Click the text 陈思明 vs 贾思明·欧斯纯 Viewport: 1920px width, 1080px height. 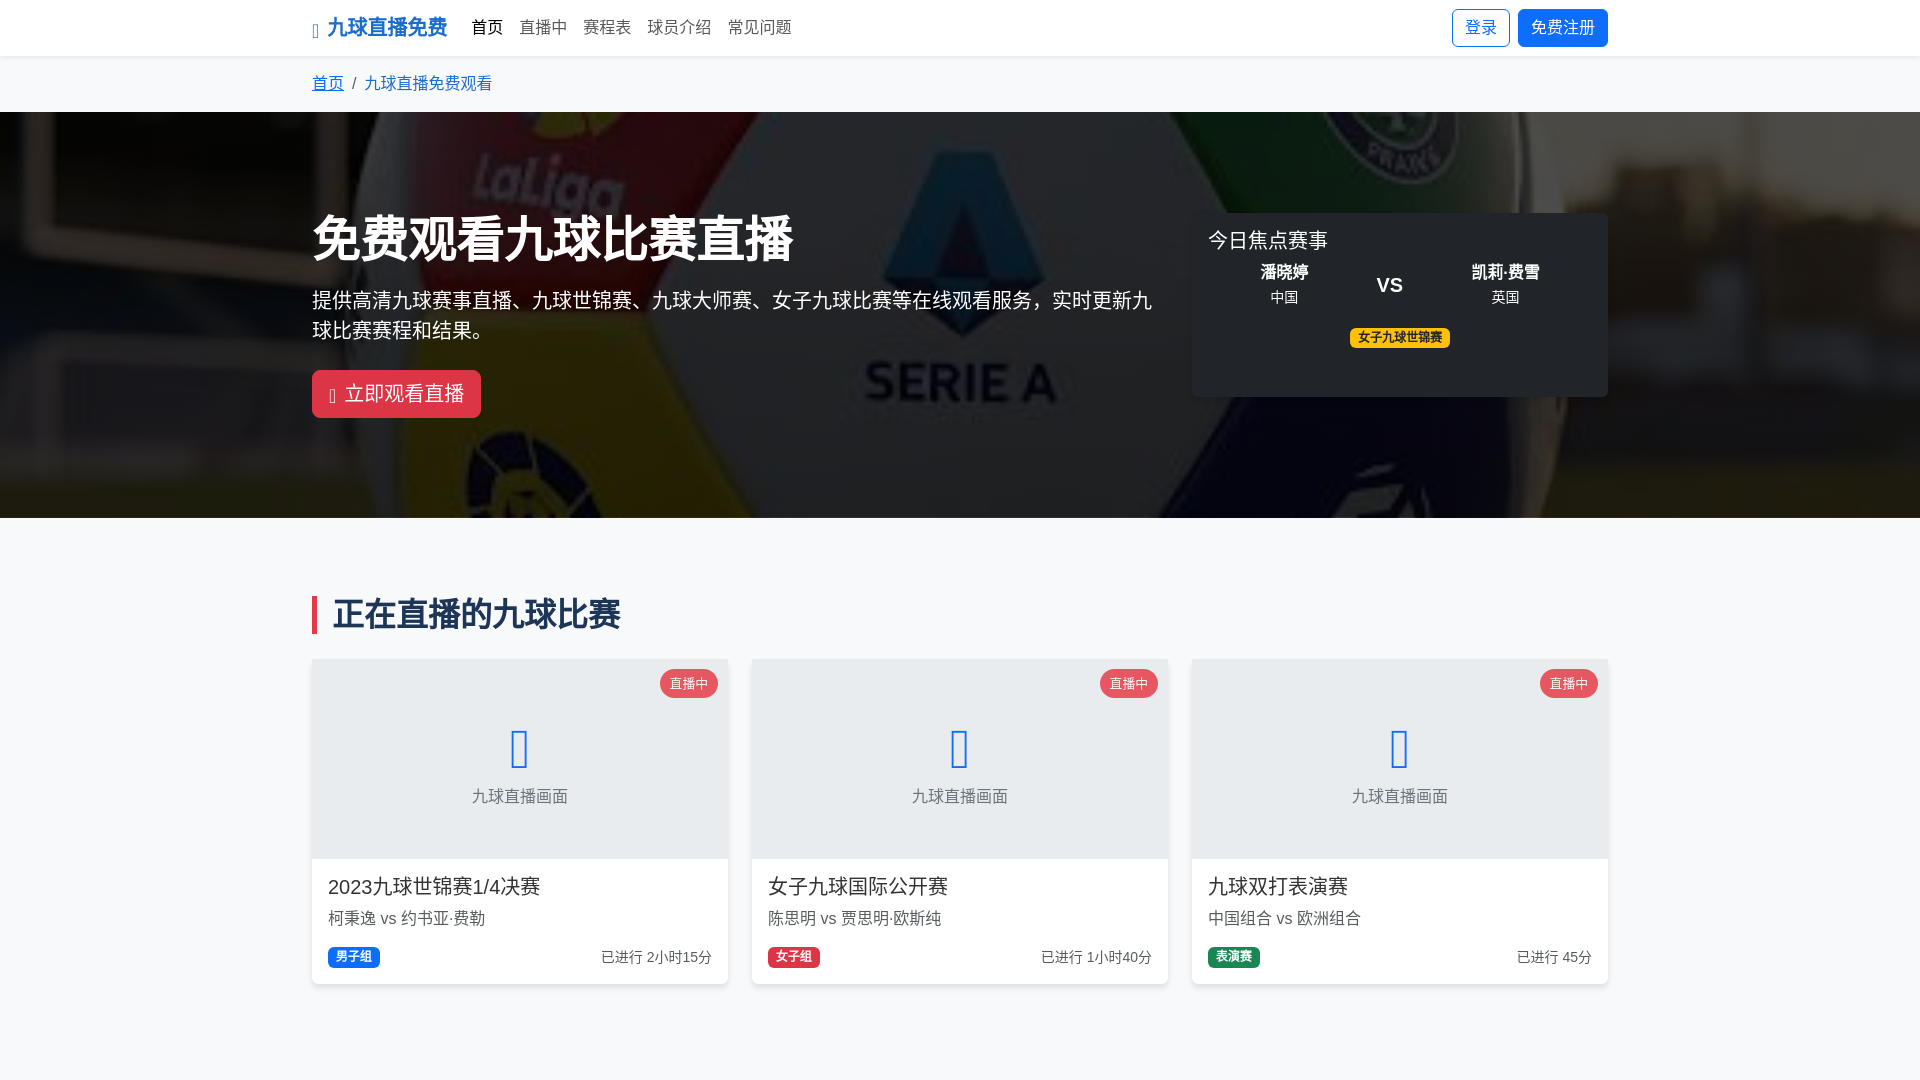[854, 919]
